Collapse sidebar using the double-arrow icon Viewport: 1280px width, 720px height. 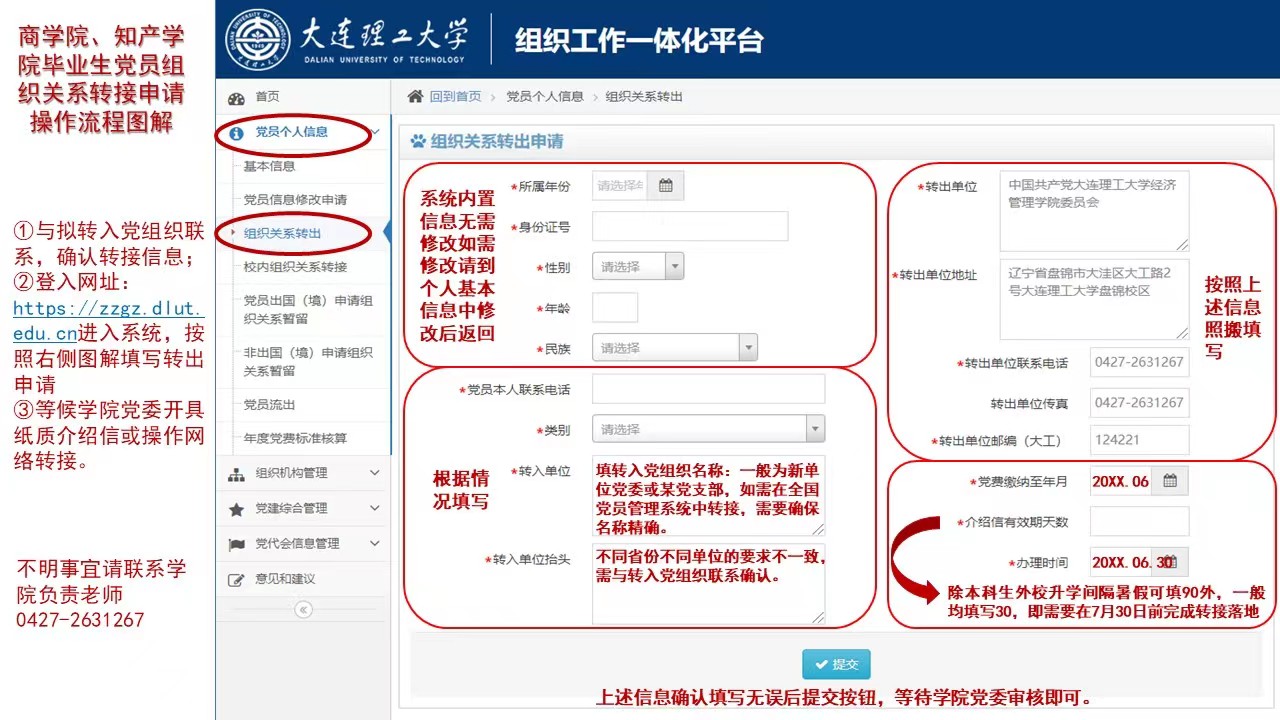[x=303, y=609]
